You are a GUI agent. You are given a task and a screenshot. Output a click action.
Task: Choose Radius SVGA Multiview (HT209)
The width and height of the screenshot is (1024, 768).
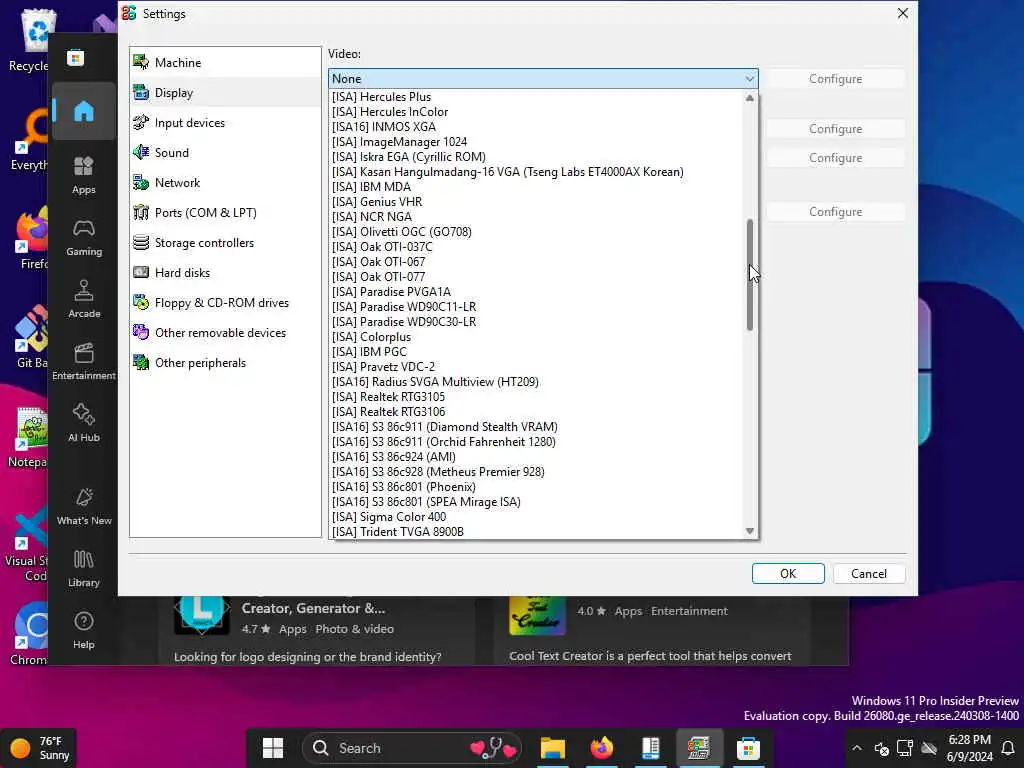pyautogui.click(x=536, y=382)
